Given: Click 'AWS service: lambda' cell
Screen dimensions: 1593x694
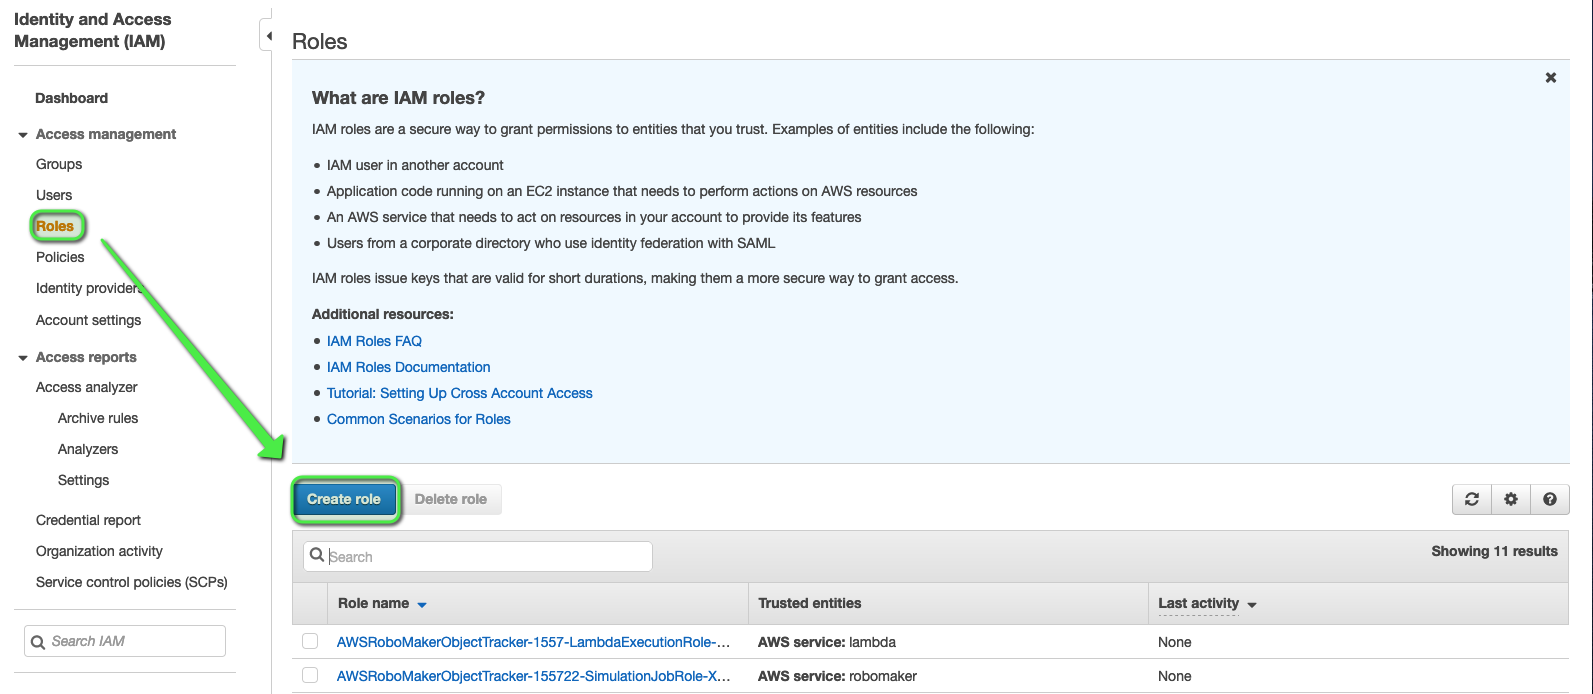Looking at the screenshot, I should (x=827, y=642).
